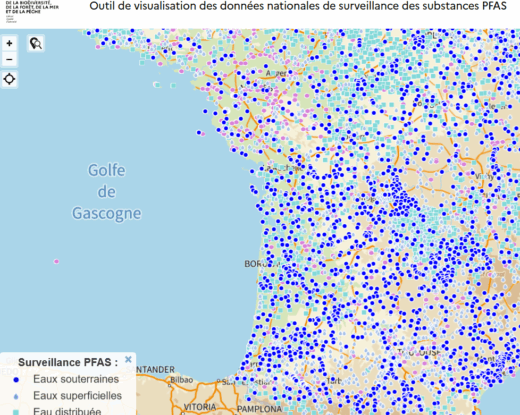Click the Eau distribuée teal square symbol
520x415 pixels.
pyautogui.click(x=16, y=412)
